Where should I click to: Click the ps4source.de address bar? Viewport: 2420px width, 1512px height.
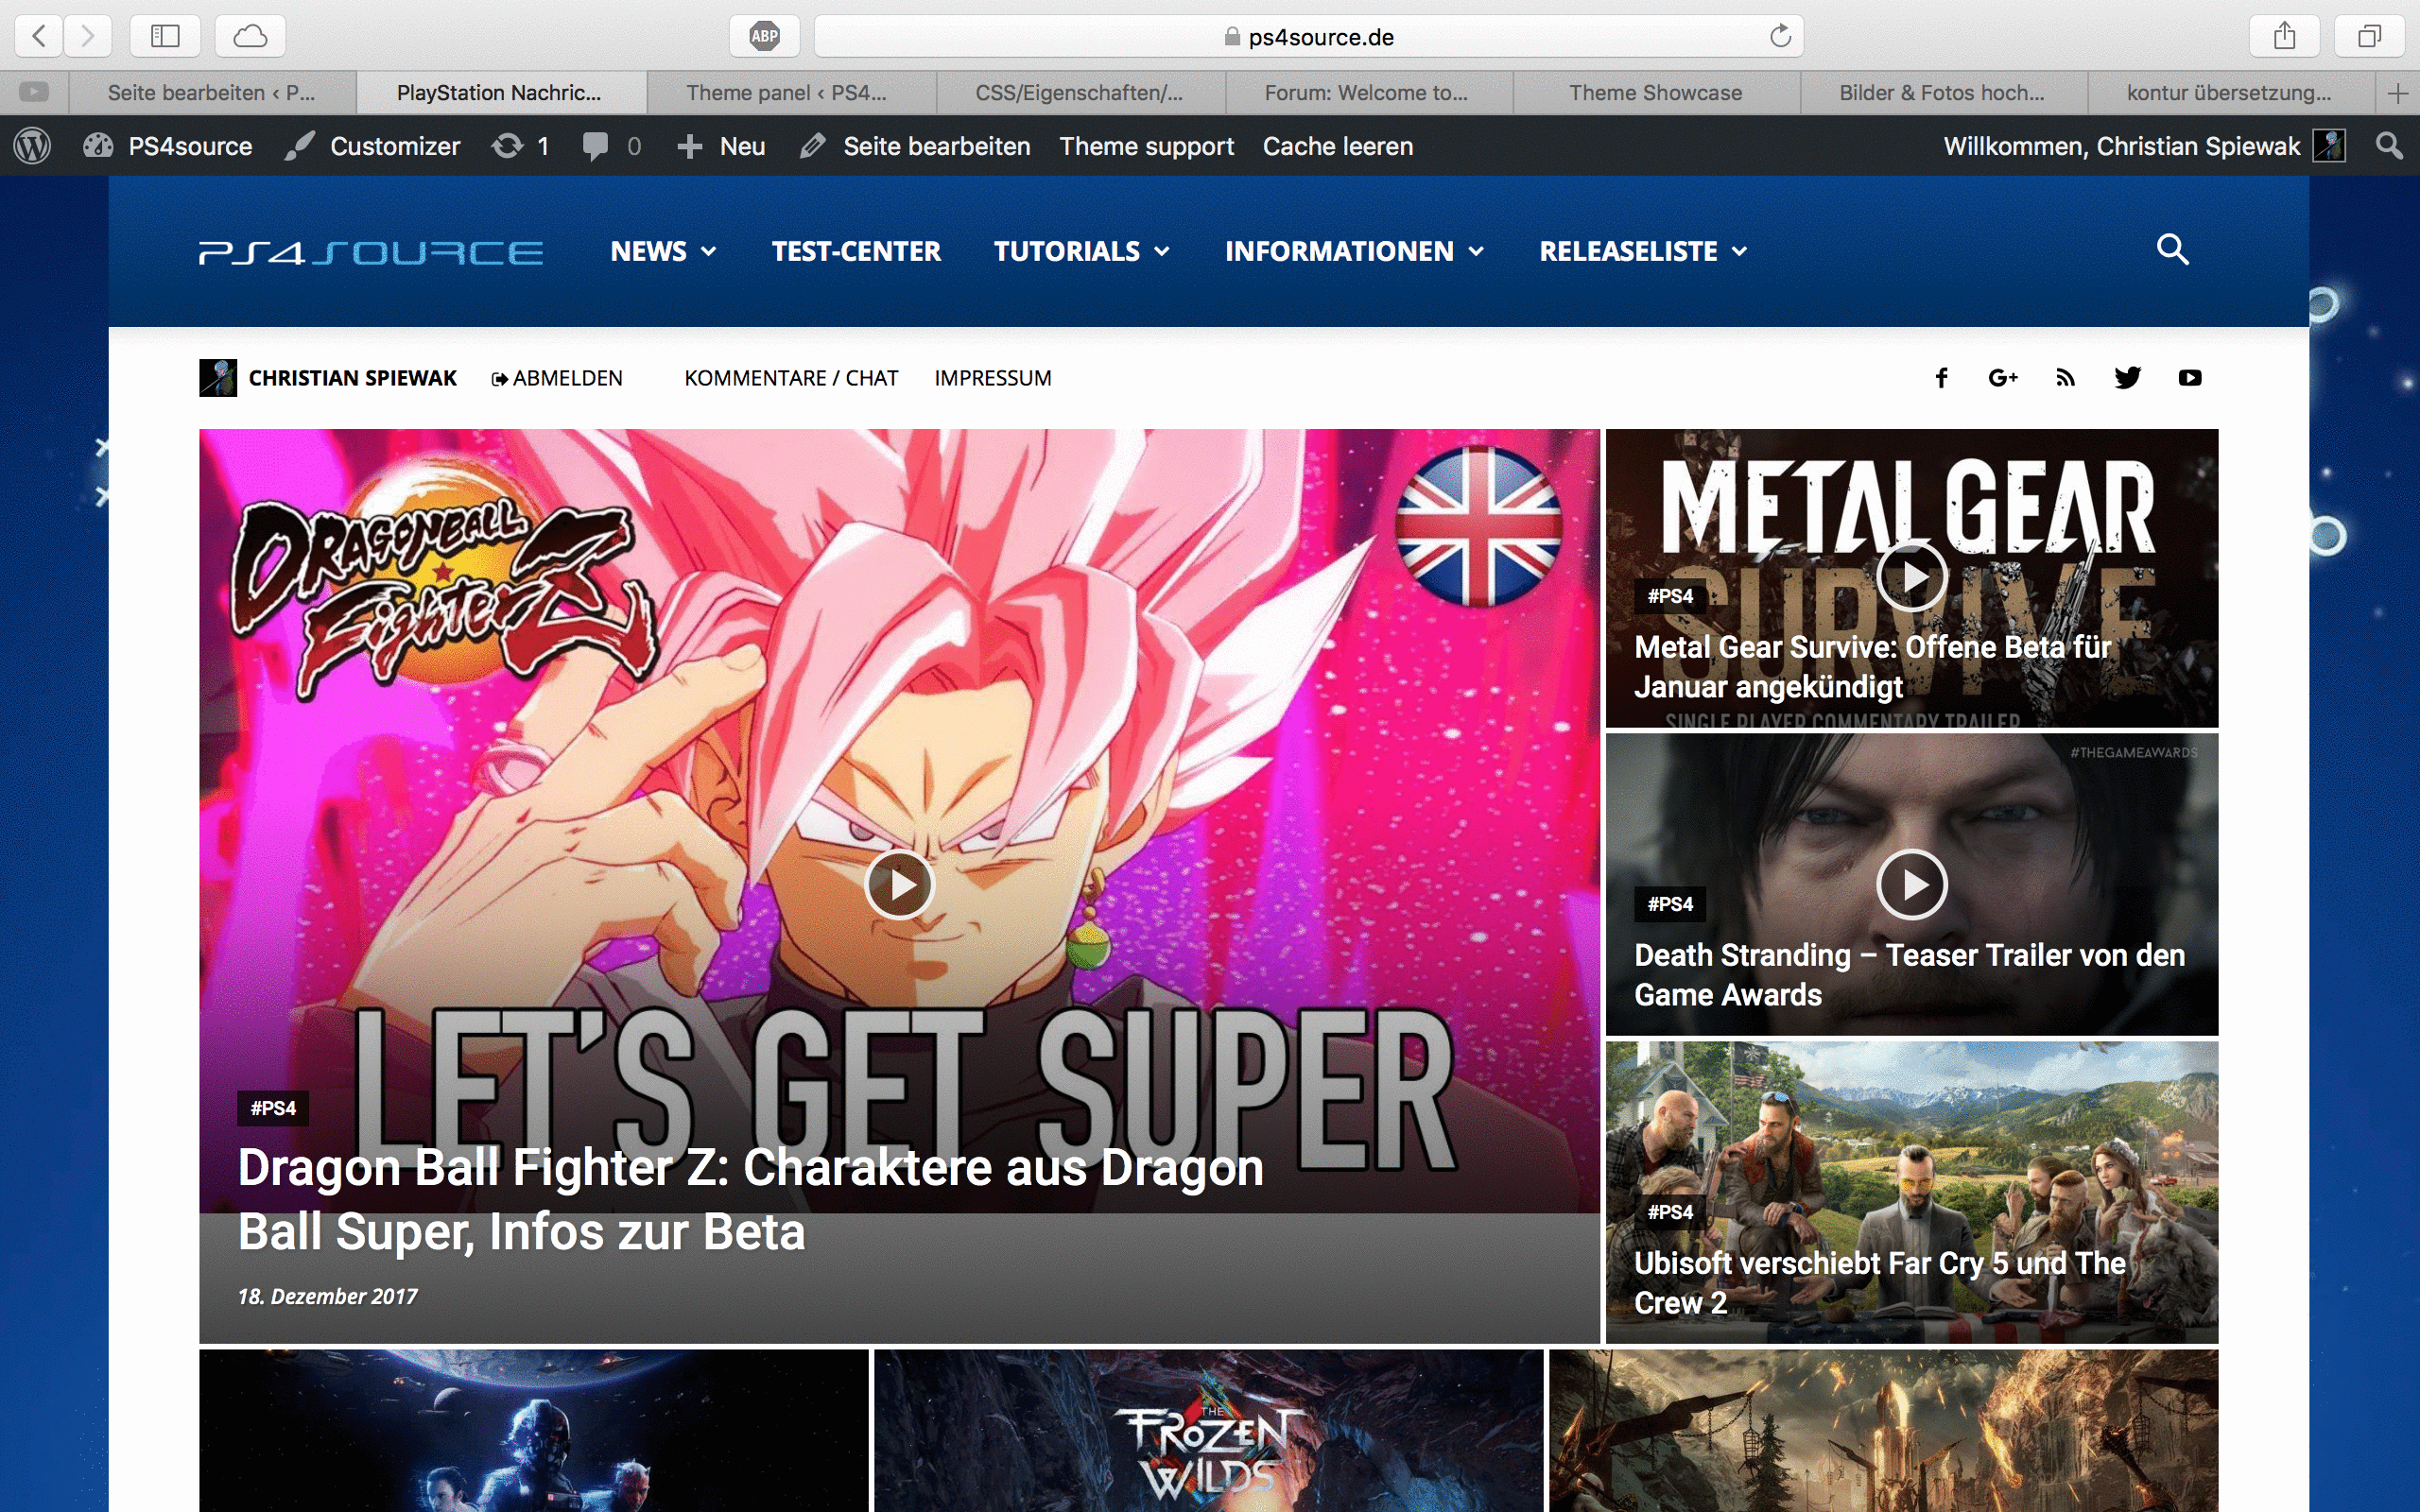[x=1308, y=37]
